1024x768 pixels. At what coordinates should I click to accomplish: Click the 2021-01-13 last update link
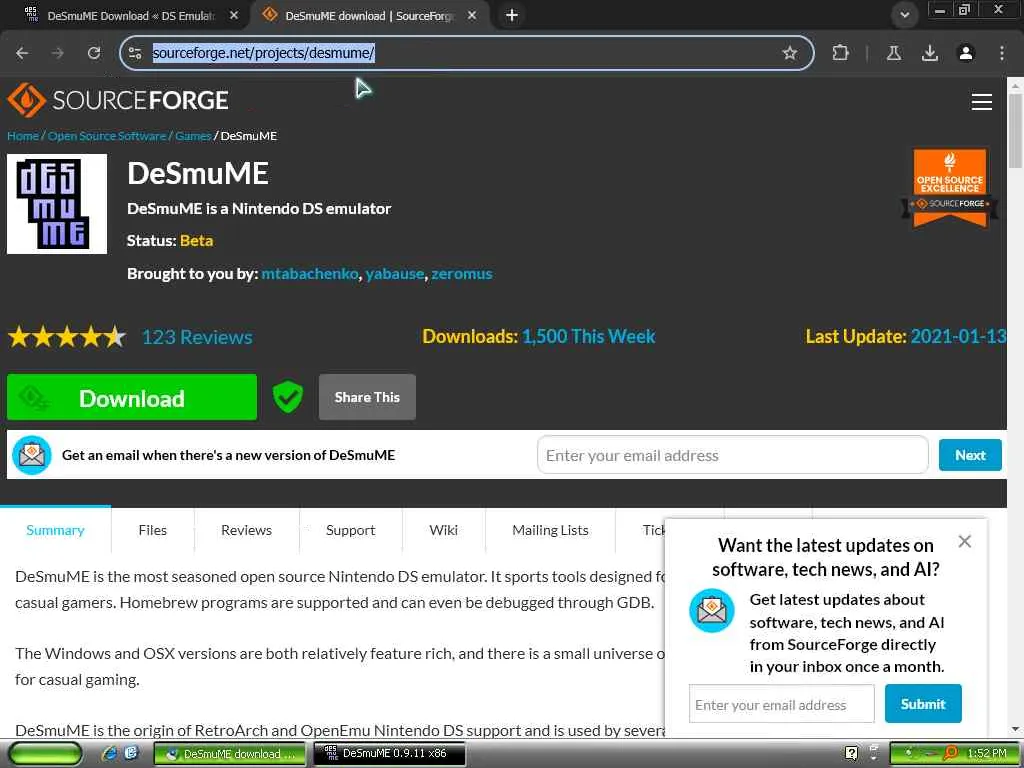[x=958, y=336]
